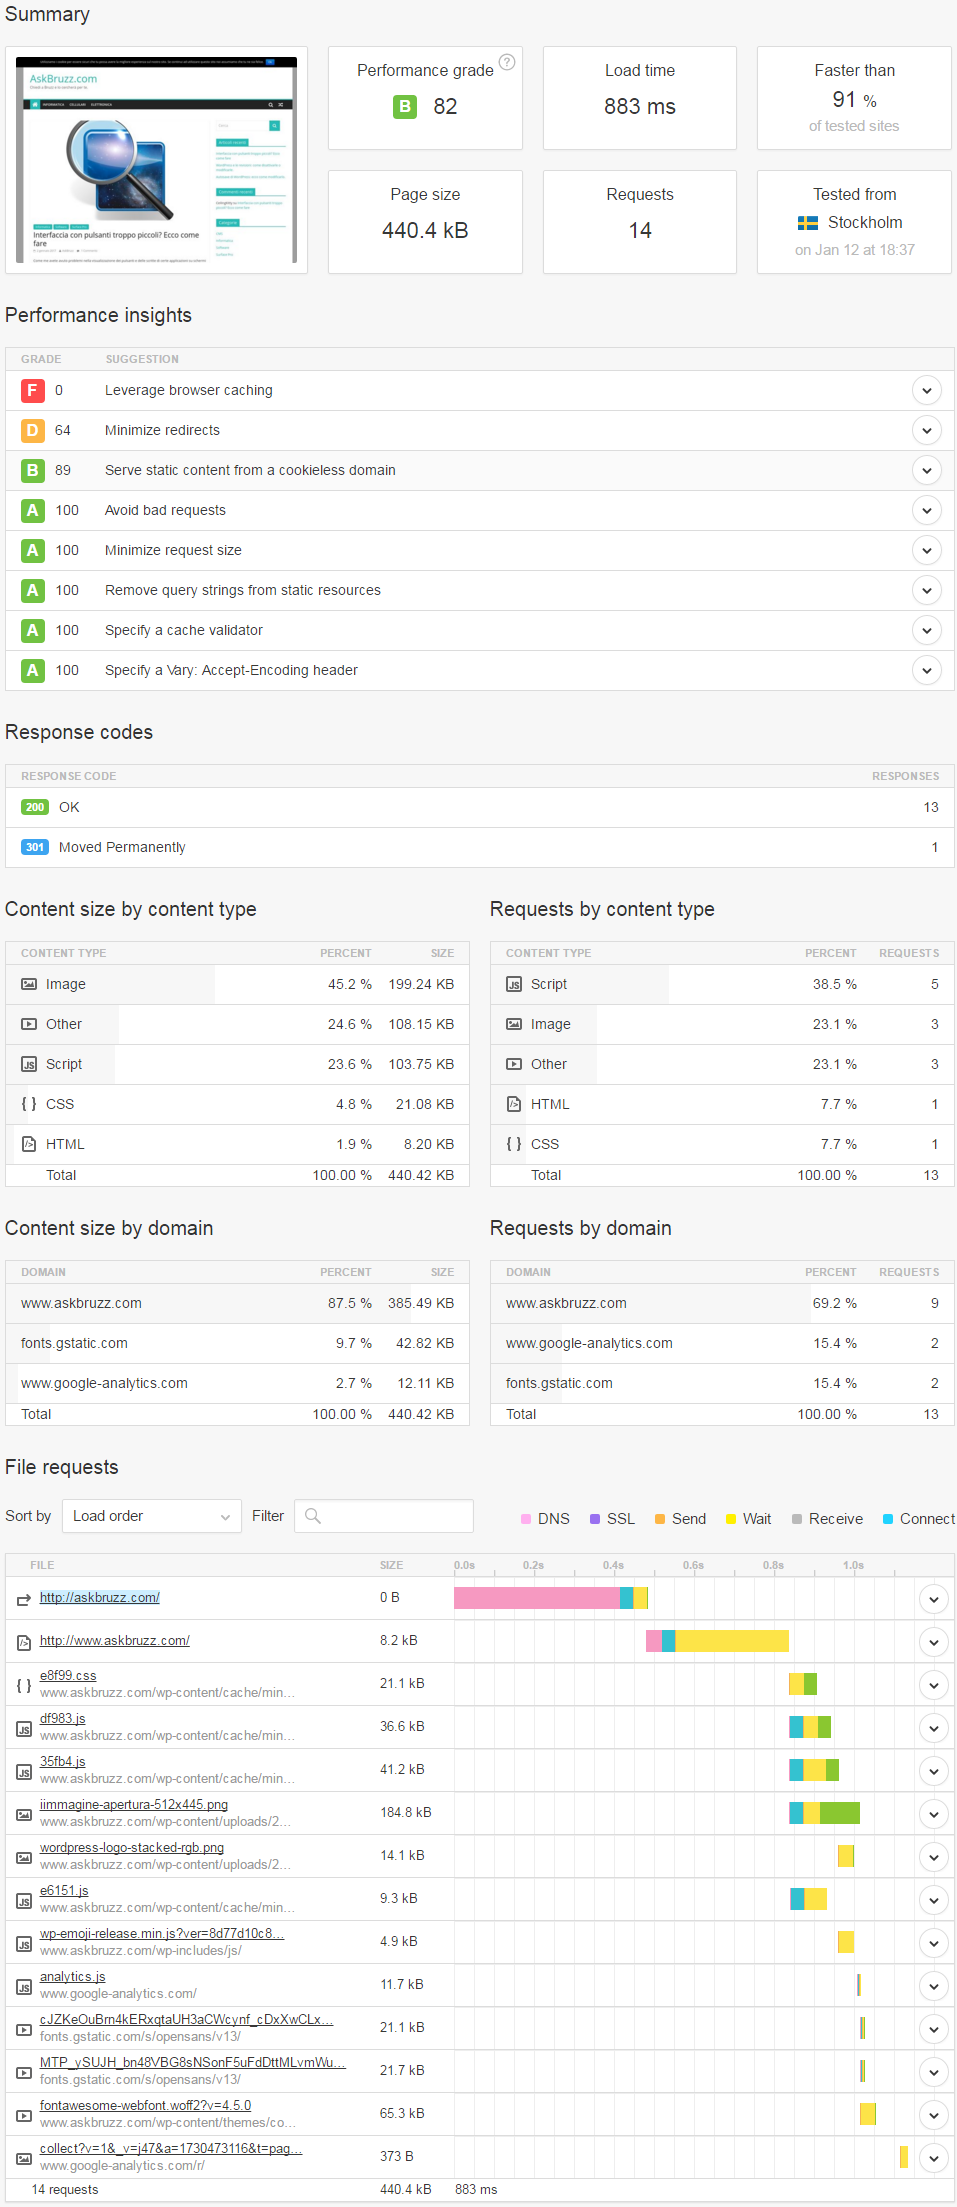Expand Serve static content from cookieless domain
The width and height of the screenshot is (957, 2207).
927,470
